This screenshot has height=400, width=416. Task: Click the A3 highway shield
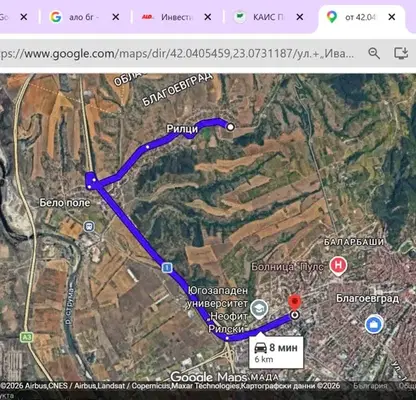pyautogui.click(x=27, y=337)
